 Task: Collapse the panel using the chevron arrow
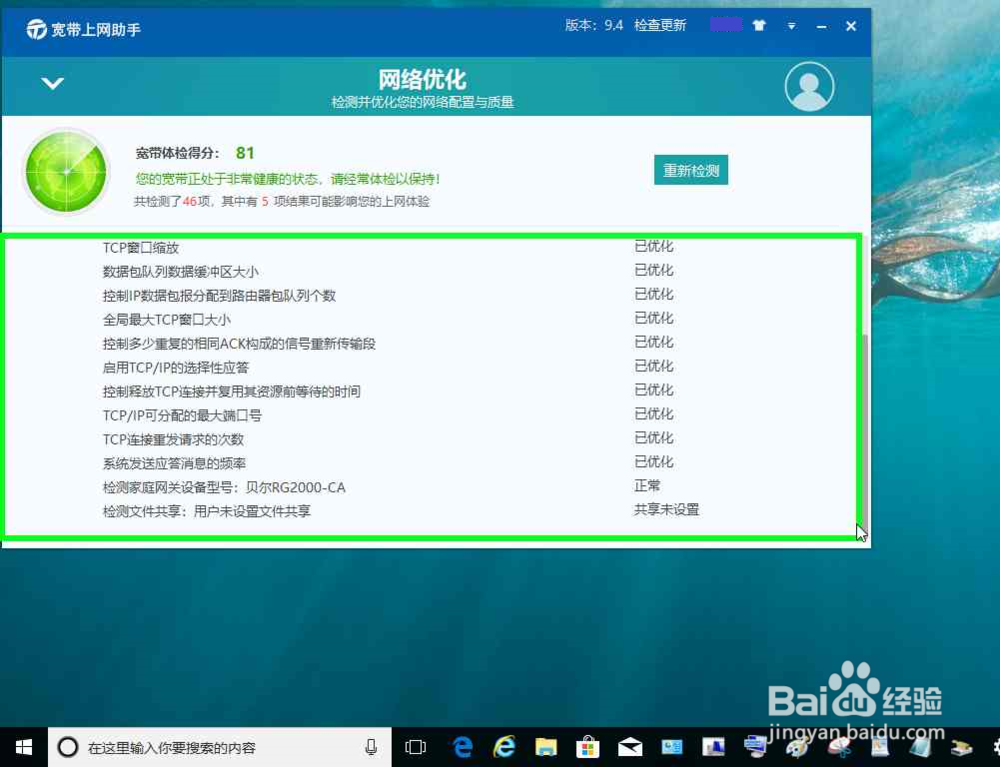(53, 84)
